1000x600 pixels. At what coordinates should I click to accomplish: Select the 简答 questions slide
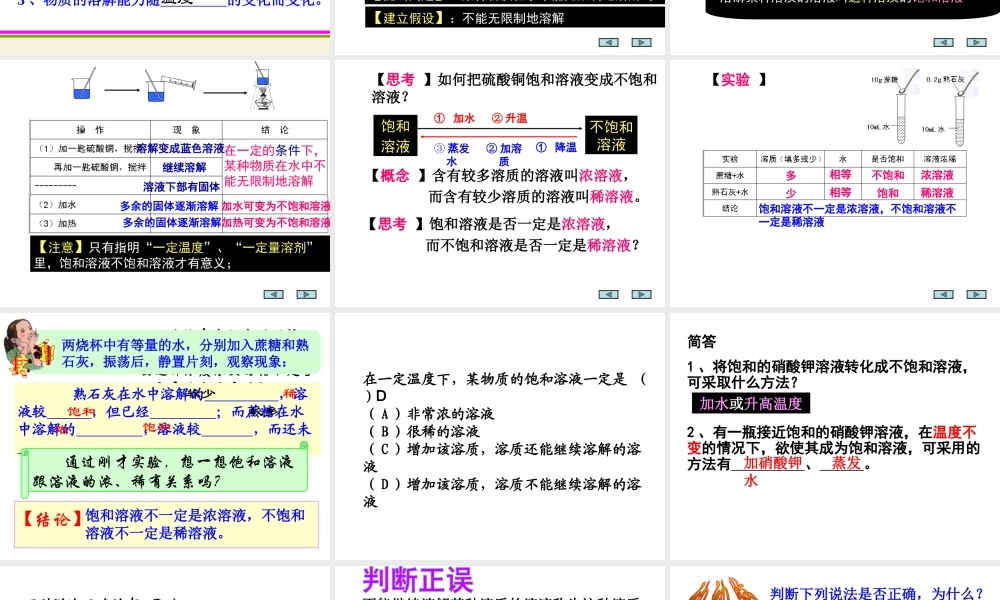(x=835, y=436)
